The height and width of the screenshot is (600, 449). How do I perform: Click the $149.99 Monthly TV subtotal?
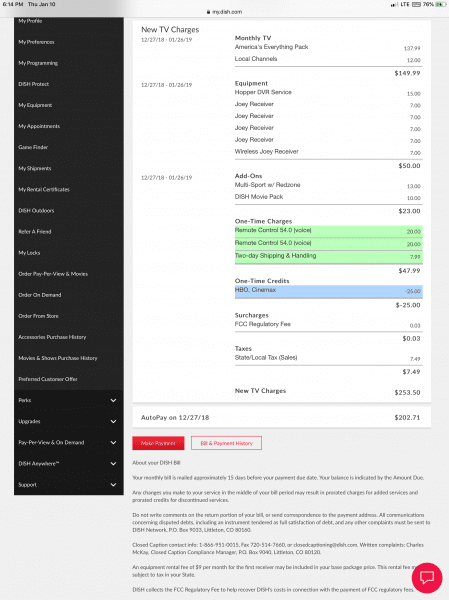(x=407, y=73)
